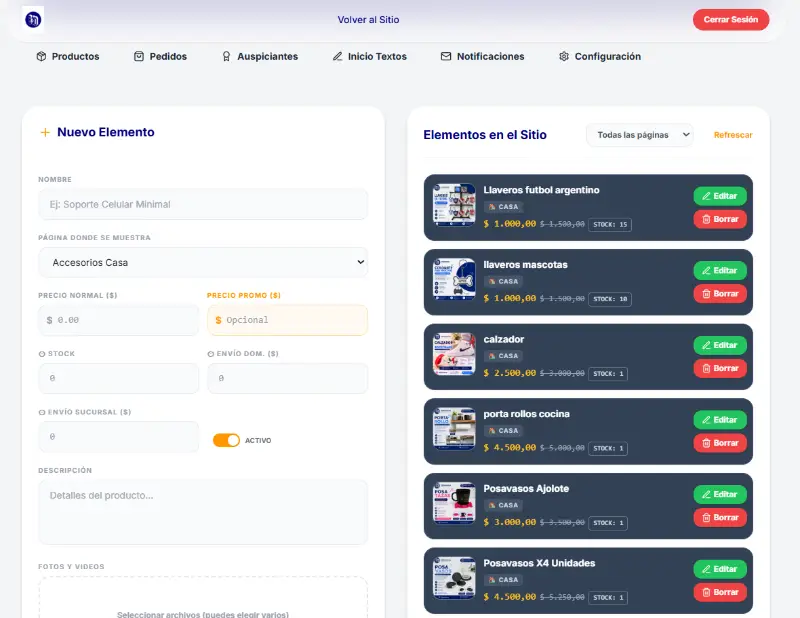Open the Accesorios Casa page dropdown
The height and width of the screenshot is (618, 800).
tap(203, 262)
